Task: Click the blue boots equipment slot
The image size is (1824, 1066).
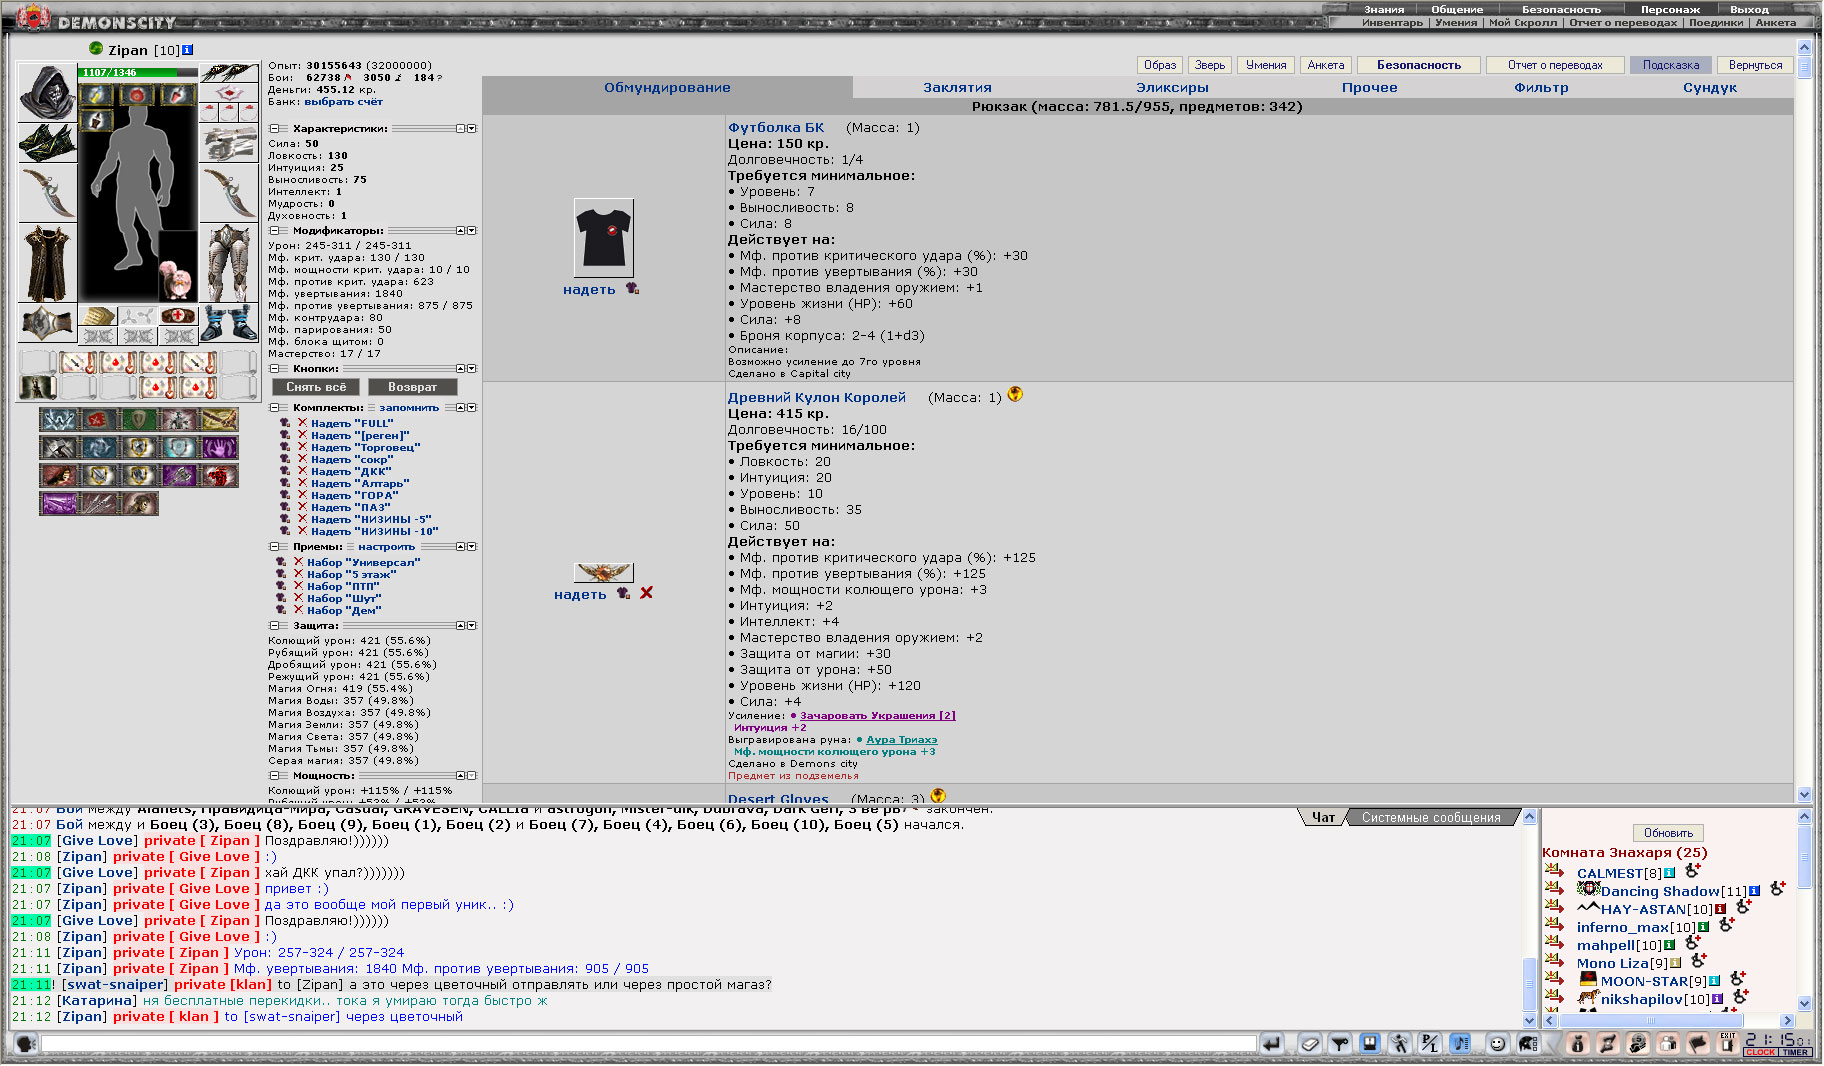Action: tap(229, 324)
